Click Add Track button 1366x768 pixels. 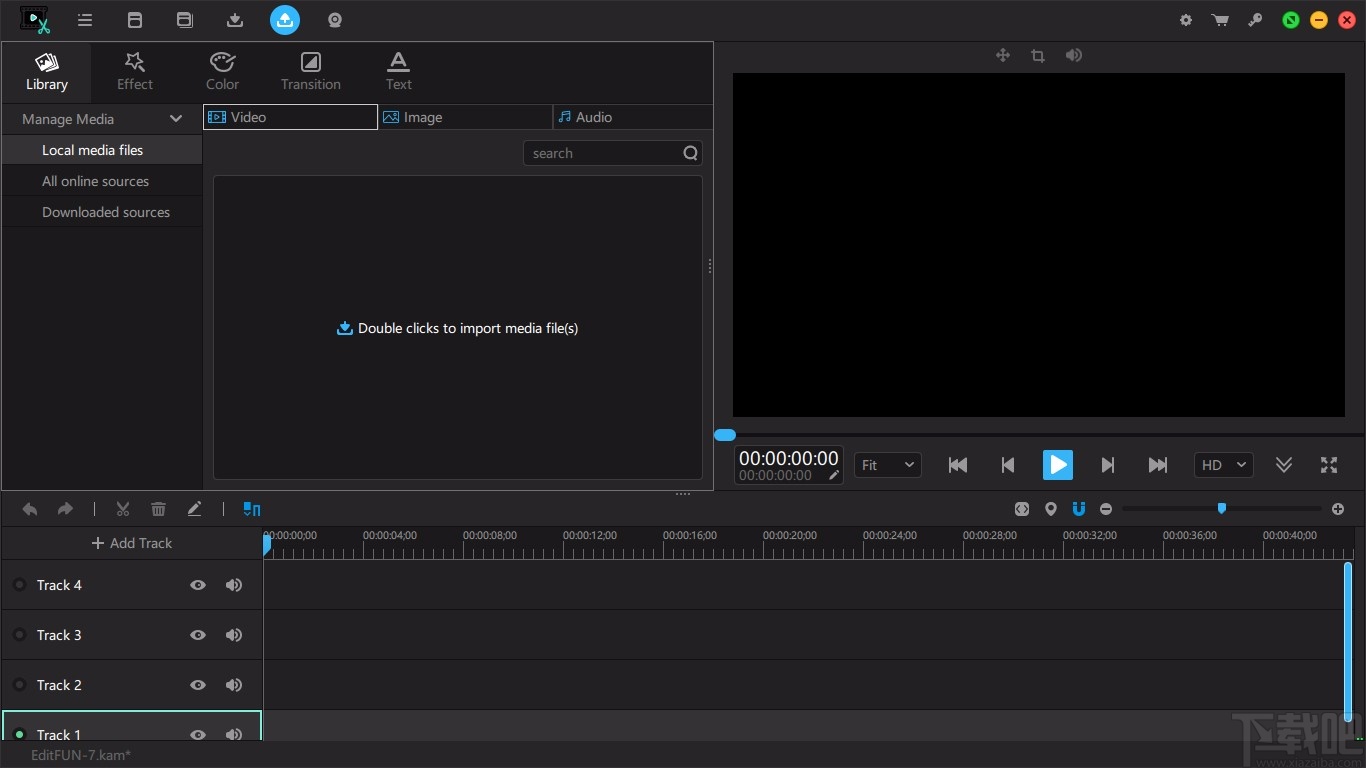click(x=132, y=543)
